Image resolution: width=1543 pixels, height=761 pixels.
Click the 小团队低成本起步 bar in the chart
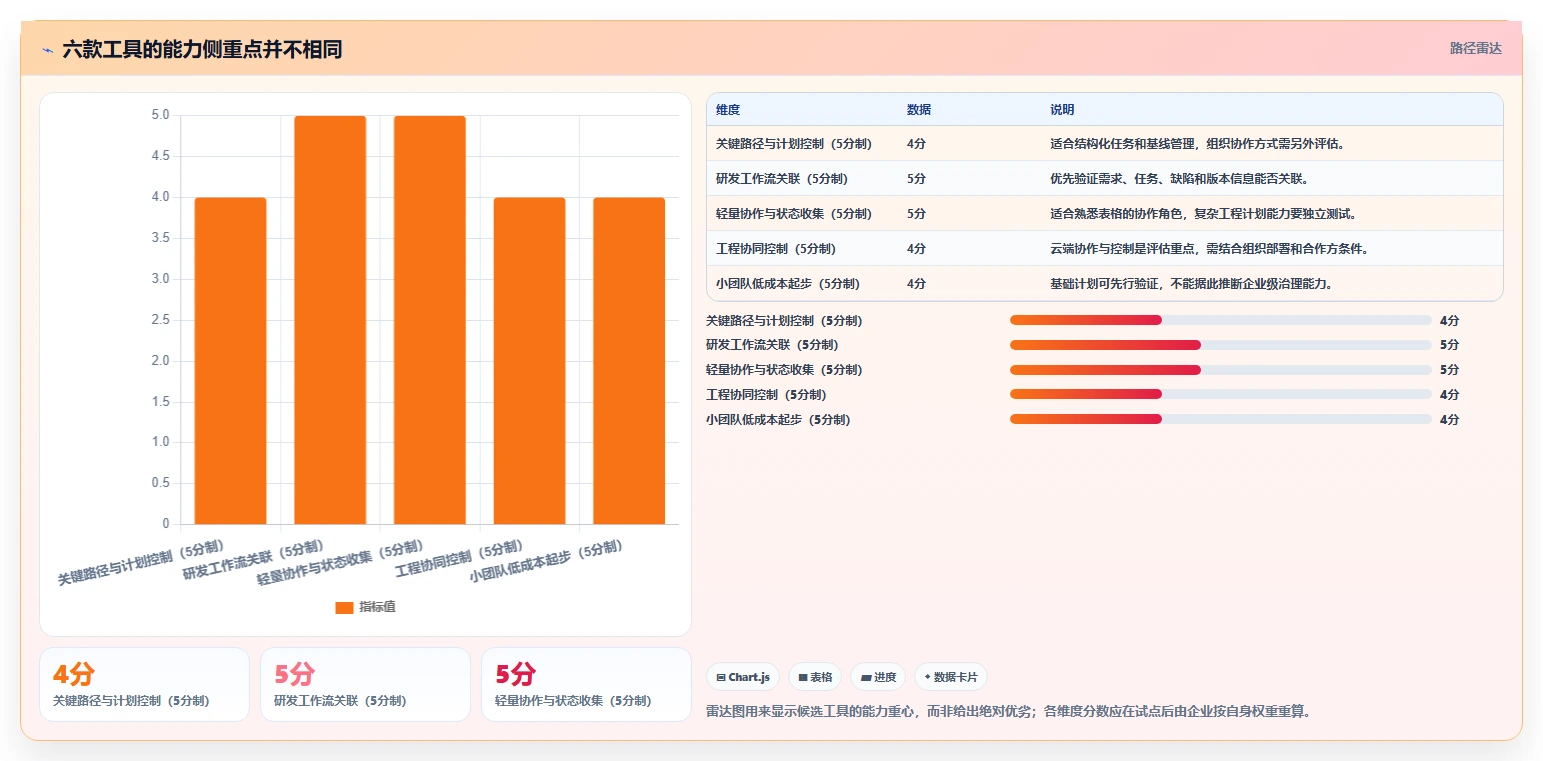tap(629, 361)
